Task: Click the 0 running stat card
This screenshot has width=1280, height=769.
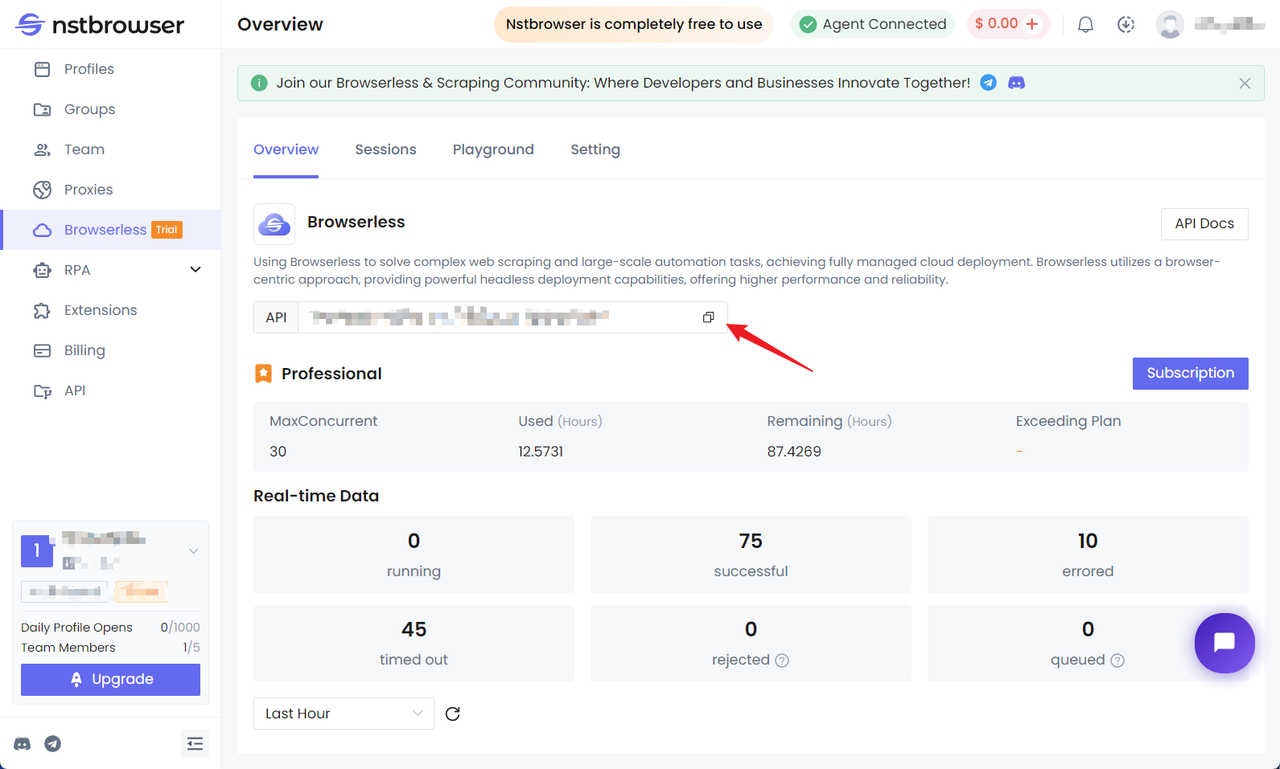Action: pyautogui.click(x=414, y=555)
